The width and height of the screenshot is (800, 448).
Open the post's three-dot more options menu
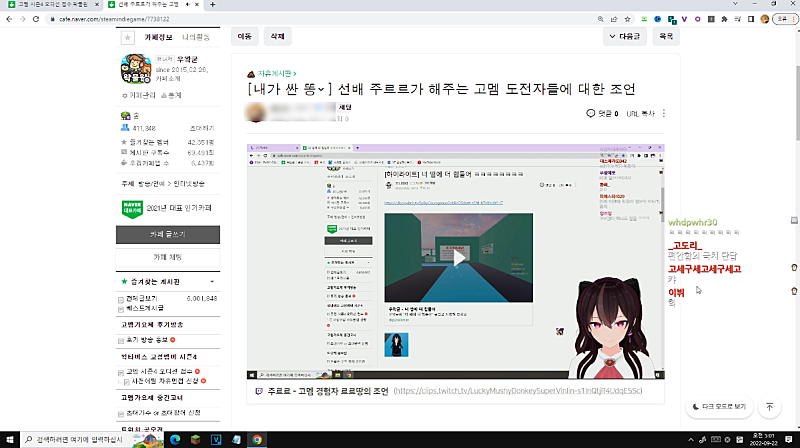tap(664, 114)
